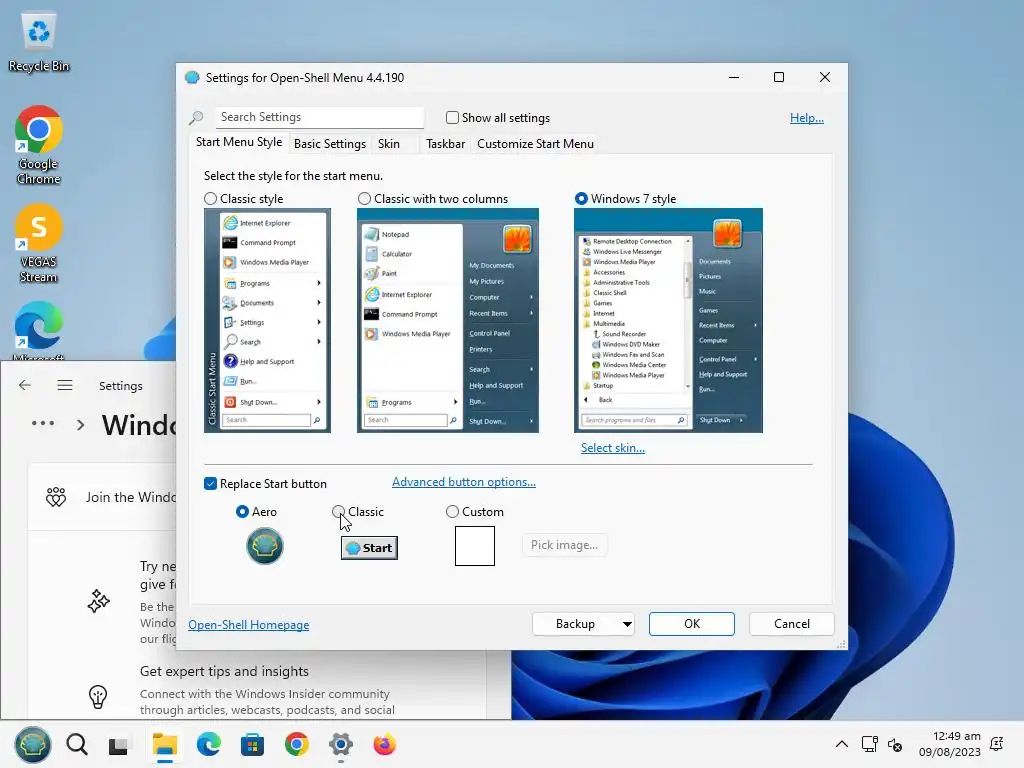Click breadcrumb chevron in Settings window
This screenshot has width=1024, height=768.
80,425
